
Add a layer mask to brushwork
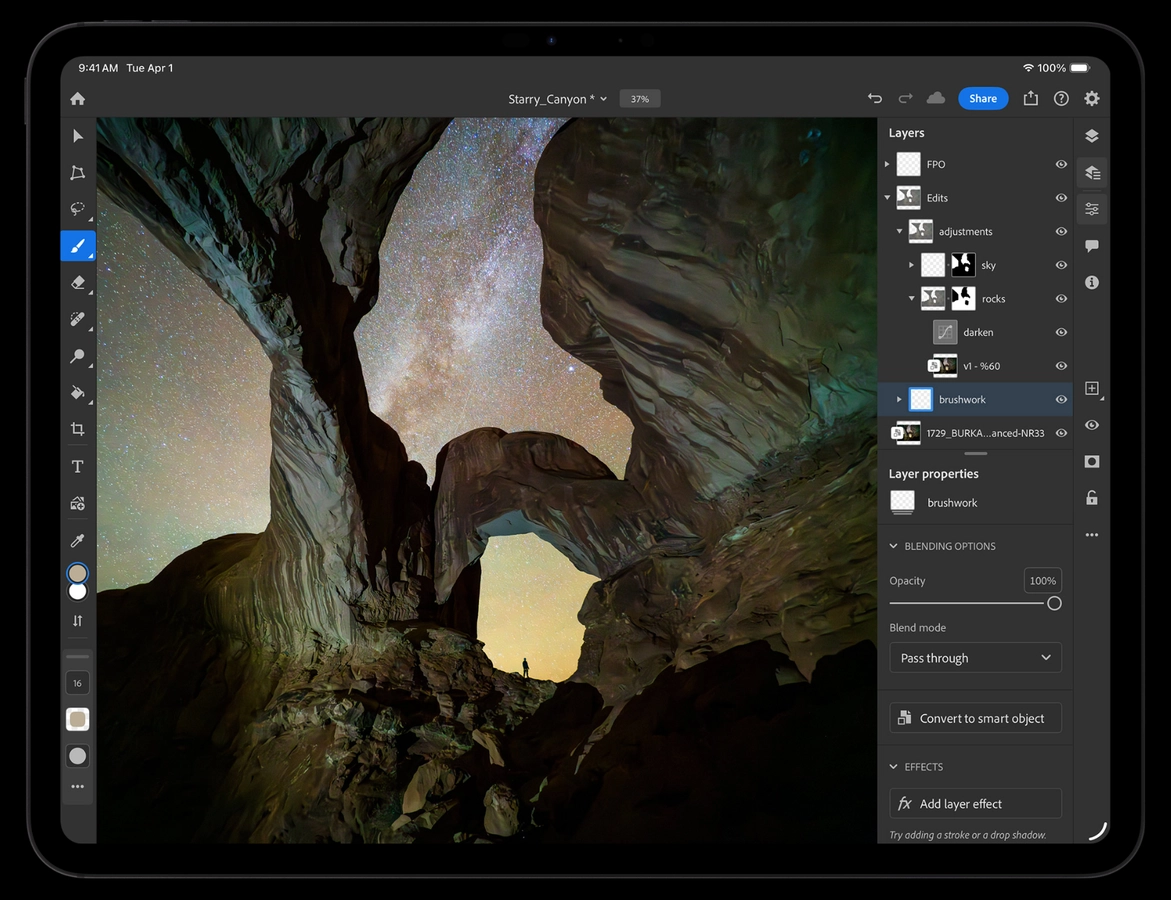[1091, 461]
